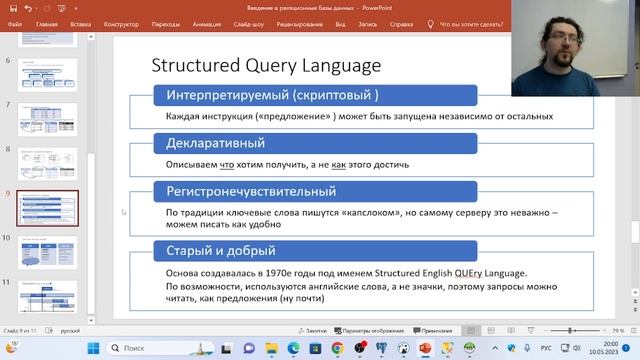The width and height of the screenshot is (640, 360).
Task: Select slide 8 thumbnail
Action: pos(47,164)
